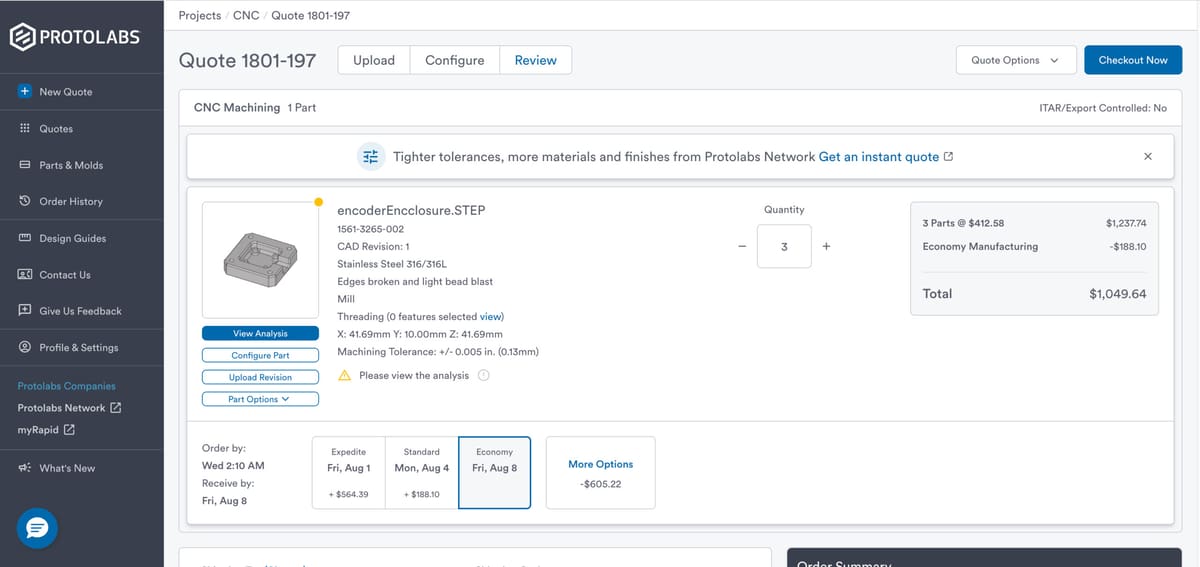Expand the Part Options dropdown

coord(260,399)
